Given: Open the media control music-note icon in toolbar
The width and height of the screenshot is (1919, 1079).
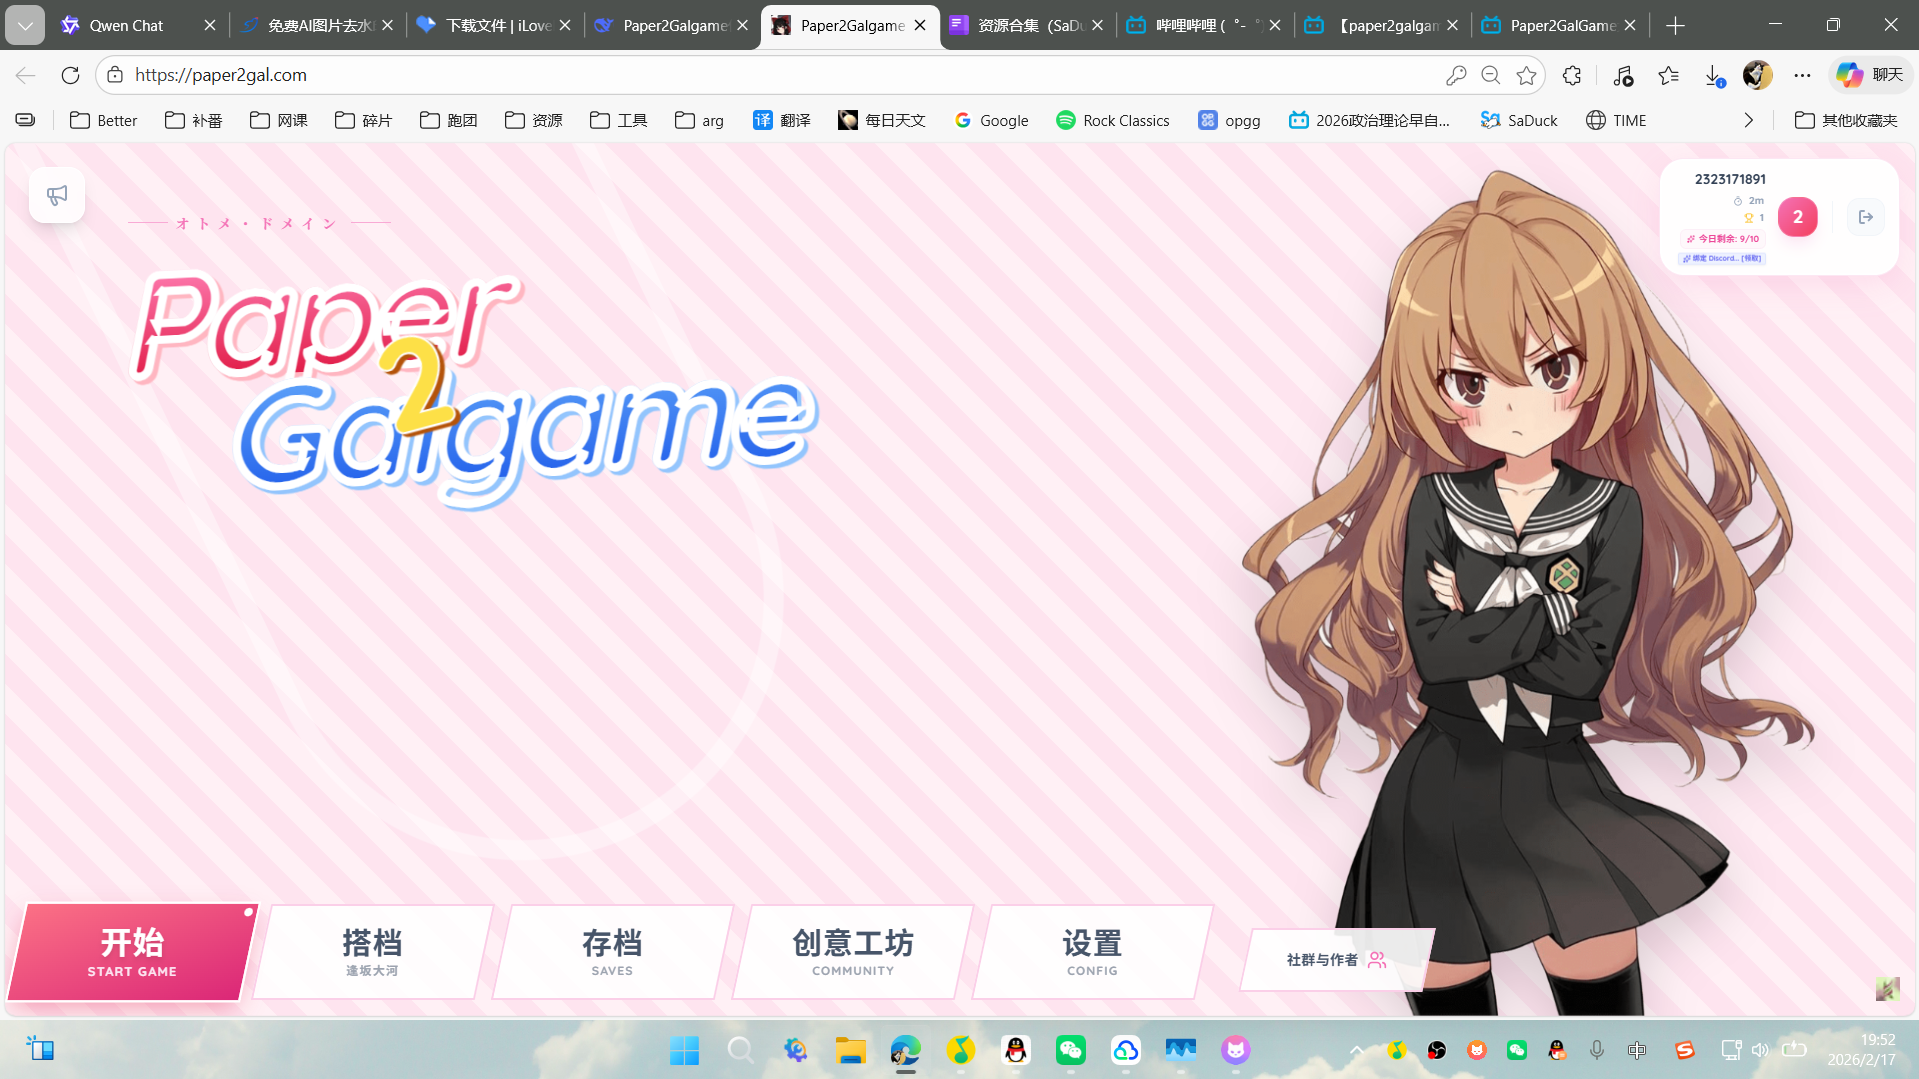Looking at the screenshot, I should pos(1623,75).
